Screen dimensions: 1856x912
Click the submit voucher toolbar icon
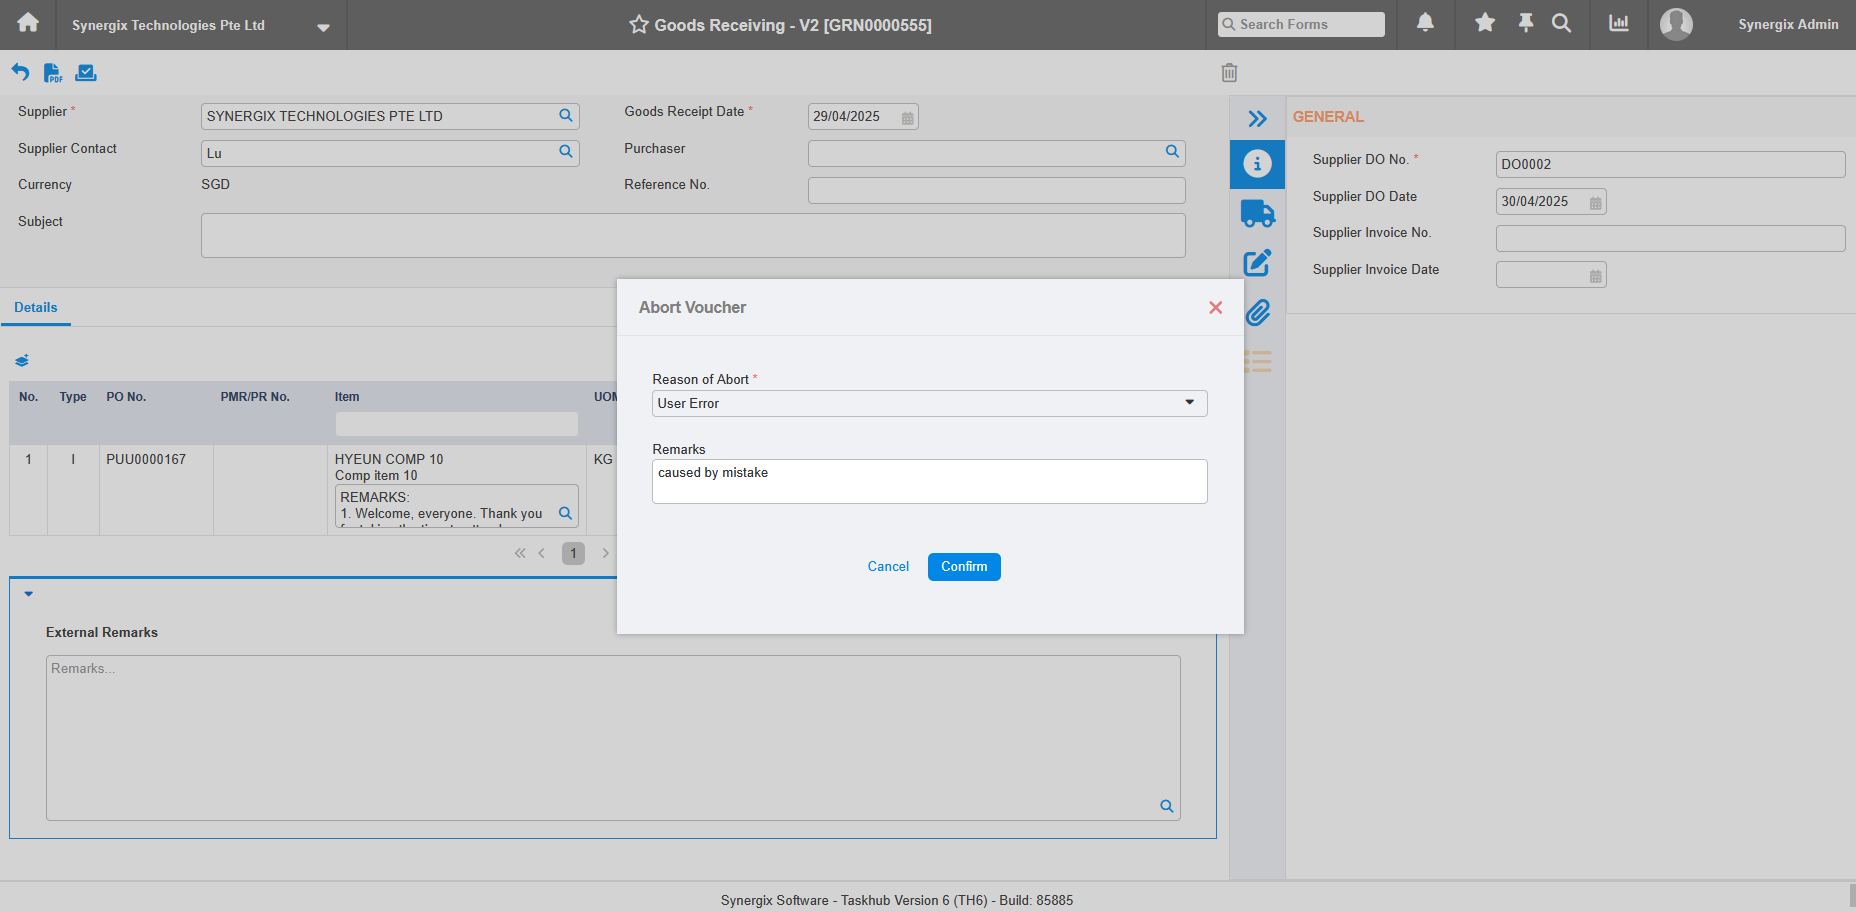click(x=86, y=72)
